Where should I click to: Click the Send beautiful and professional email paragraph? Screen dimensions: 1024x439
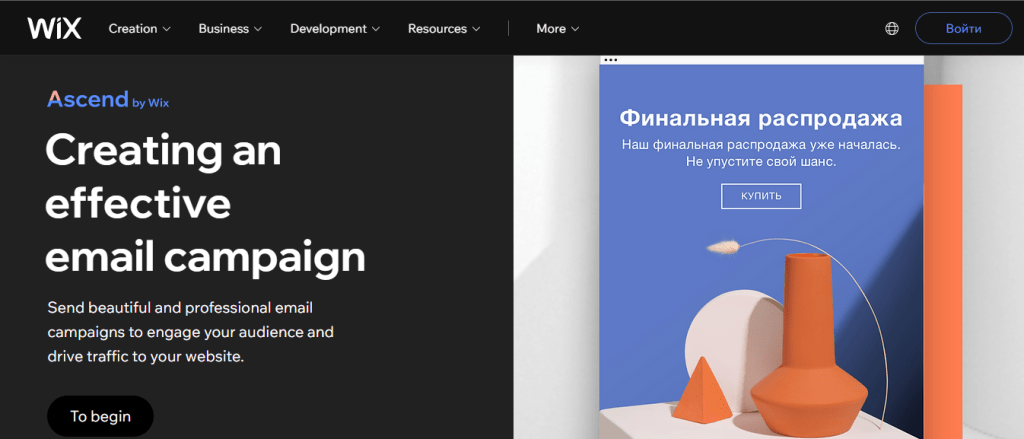coord(191,332)
